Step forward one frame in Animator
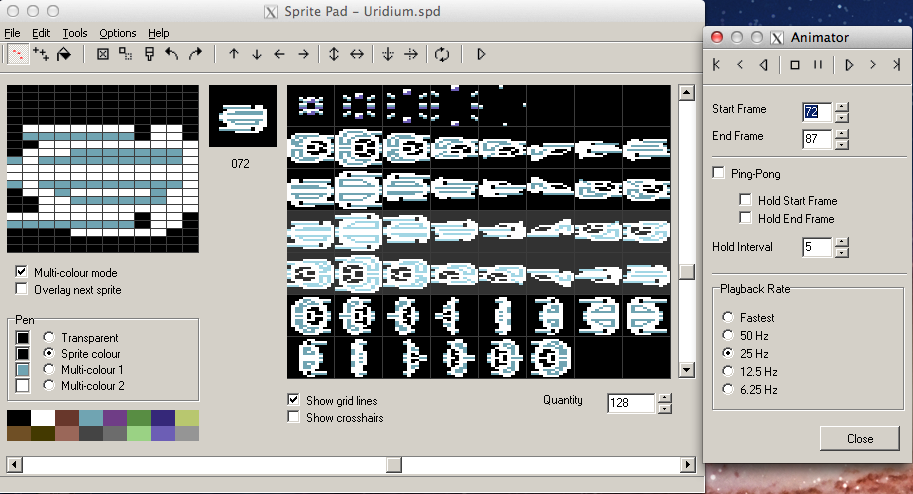913x494 pixels. pos(872,65)
